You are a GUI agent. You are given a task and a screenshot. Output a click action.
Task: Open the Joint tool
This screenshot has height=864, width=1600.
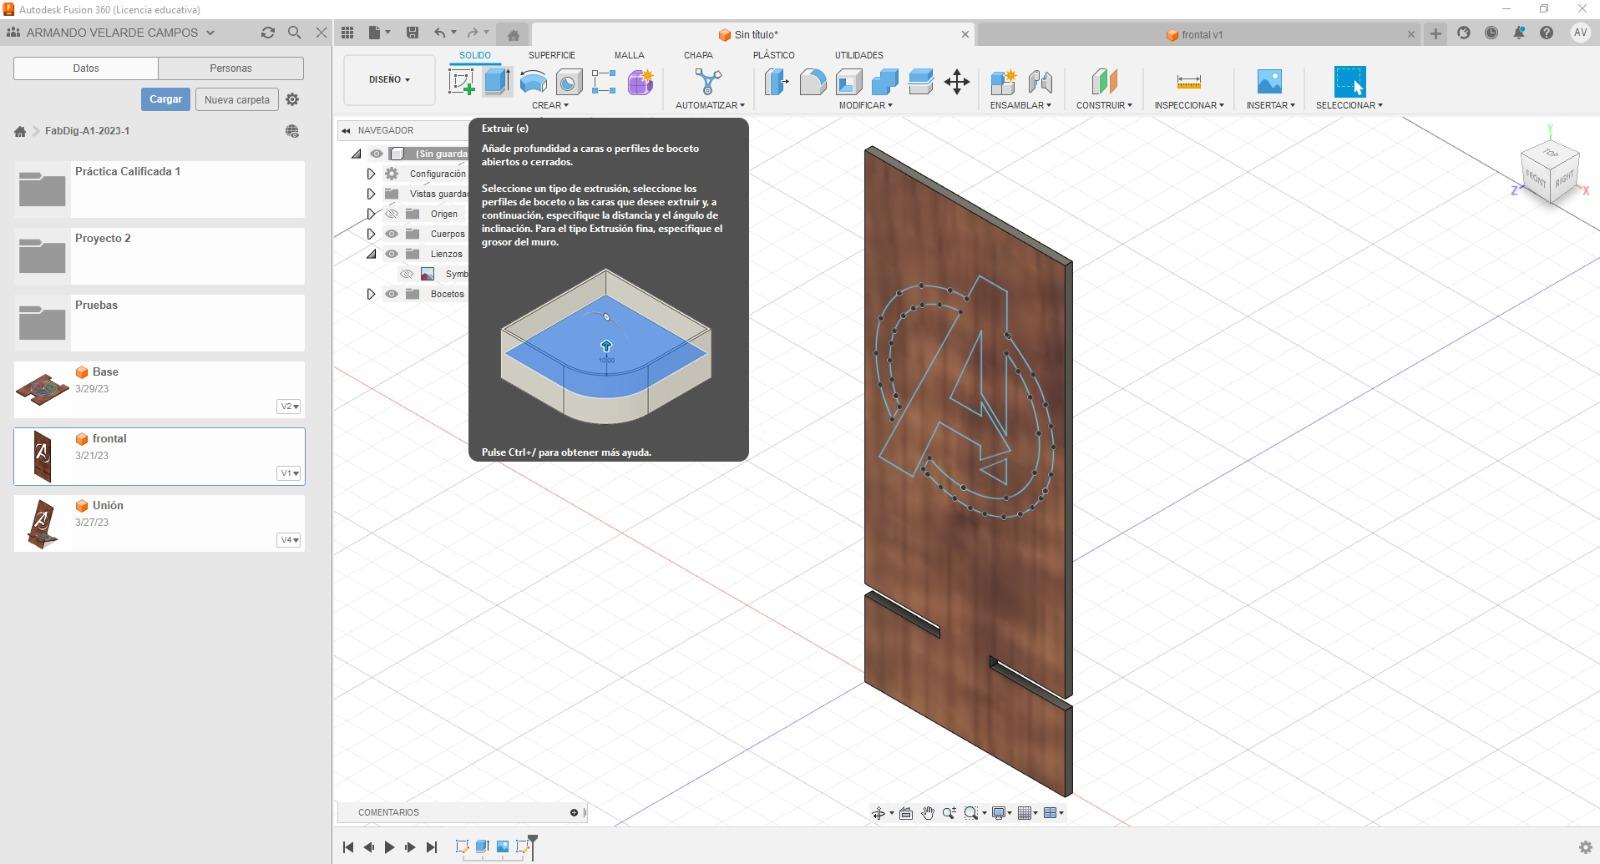pos(1040,82)
